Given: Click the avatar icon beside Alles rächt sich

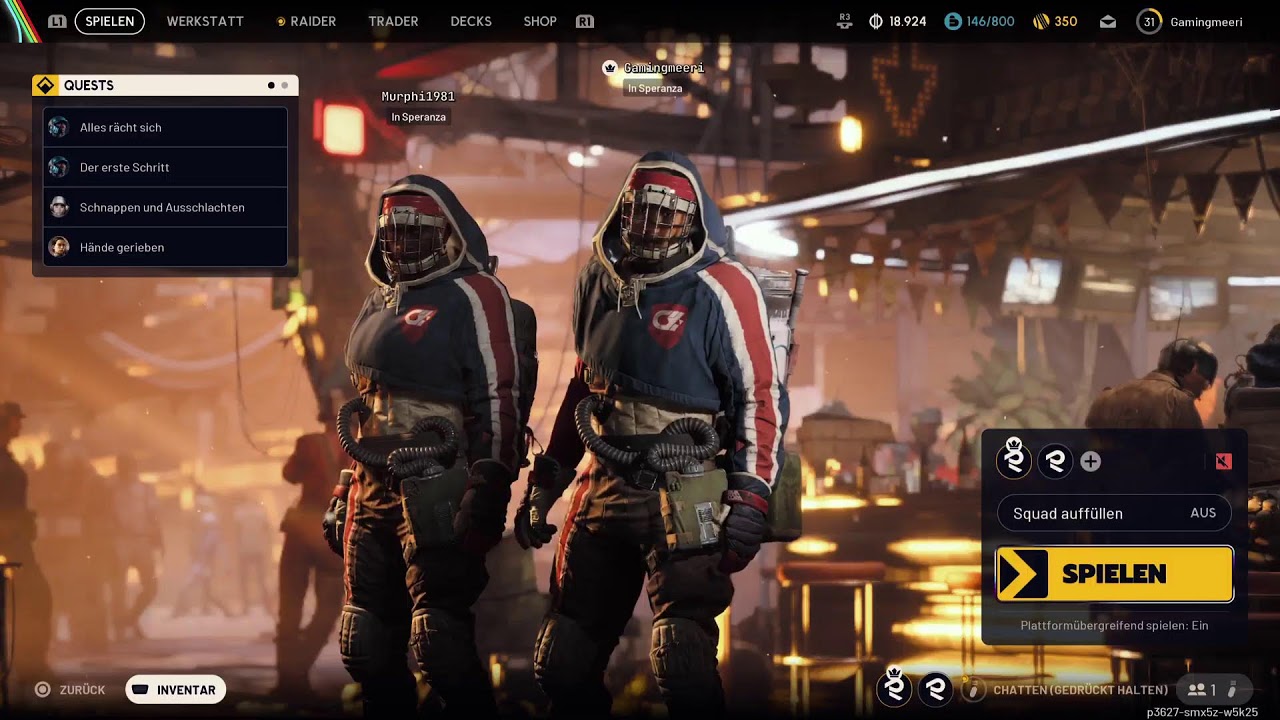Looking at the screenshot, I should 59,127.
